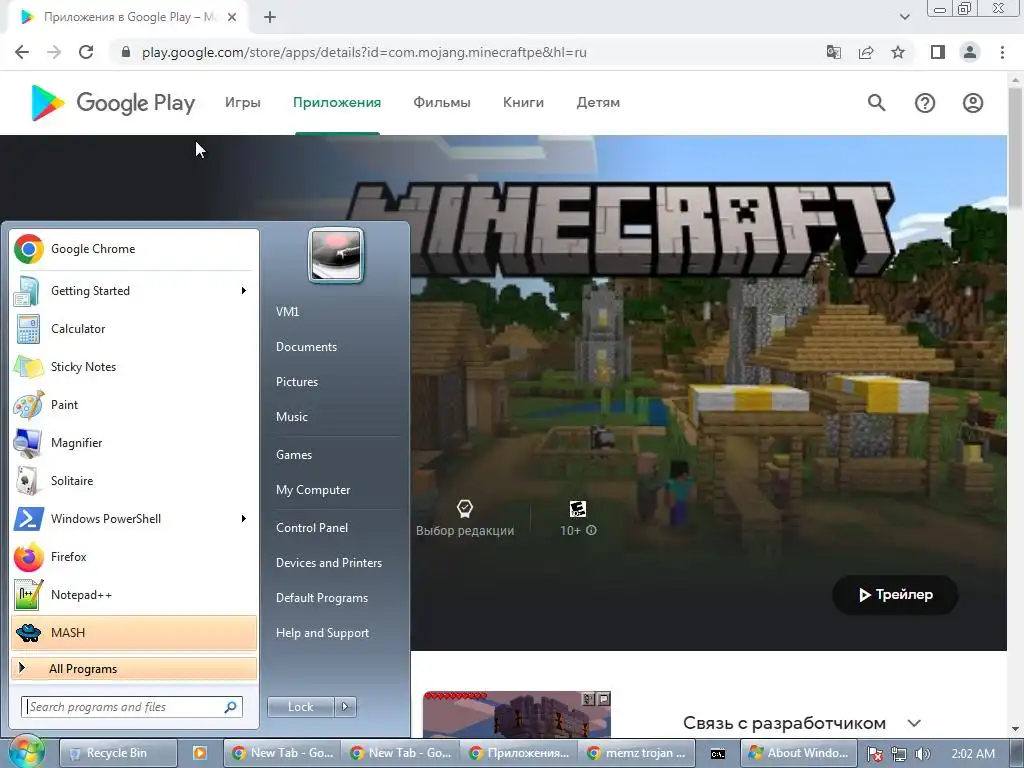
Task: Open Default Programs from the Start menu
Action: tap(322, 598)
